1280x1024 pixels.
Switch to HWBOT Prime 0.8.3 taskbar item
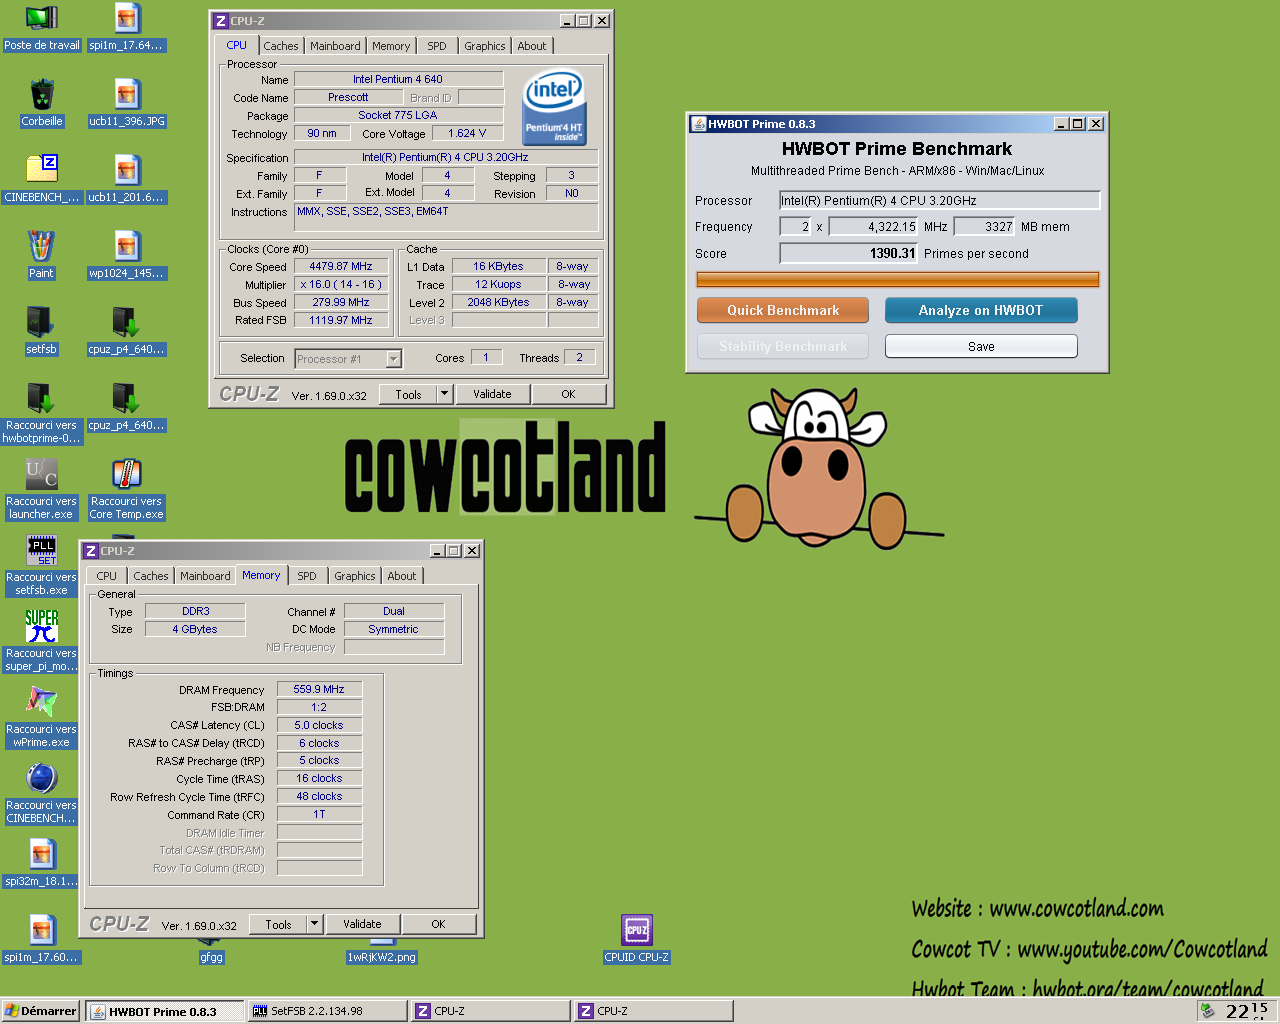[165, 1011]
